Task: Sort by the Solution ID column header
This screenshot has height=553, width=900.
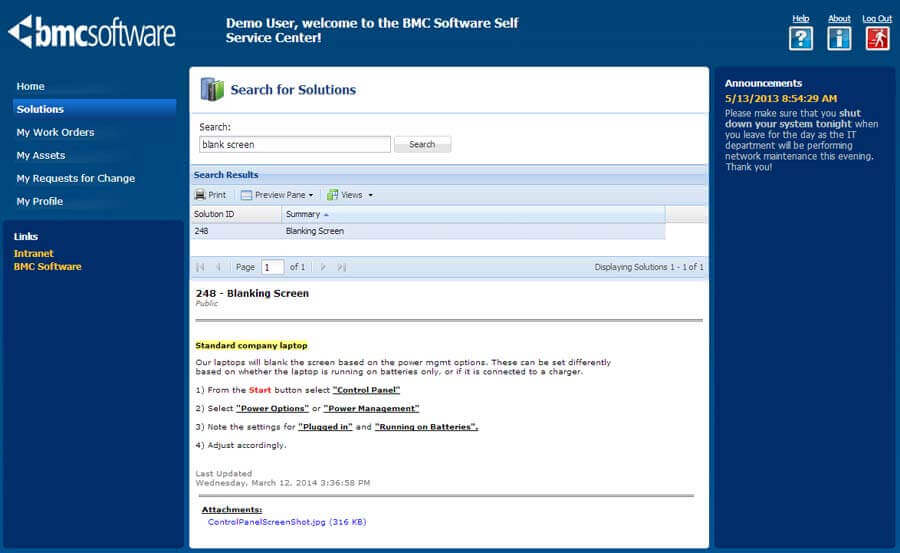Action: click(x=236, y=214)
